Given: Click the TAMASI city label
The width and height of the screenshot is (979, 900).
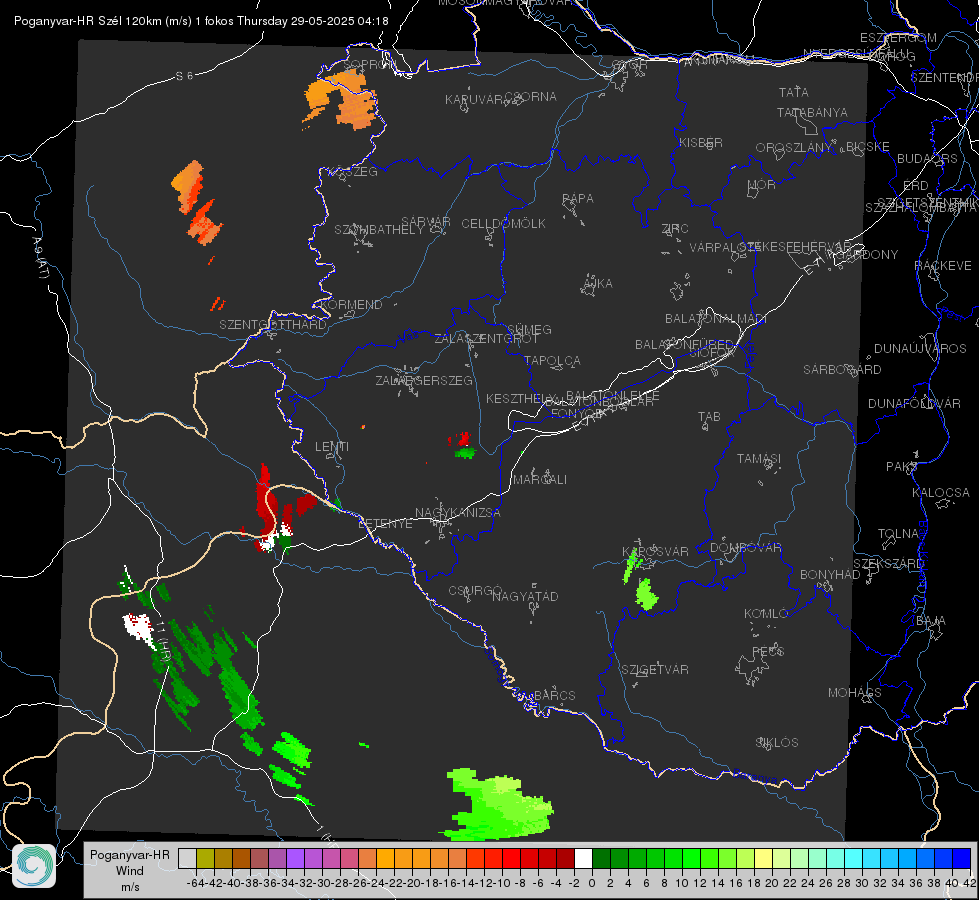Looking at the screenshot, I should tap(759, 458).
